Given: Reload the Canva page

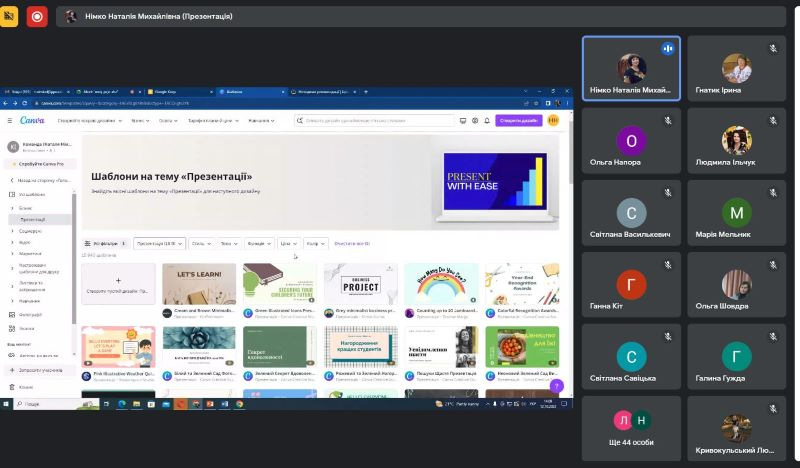Looking at the screenshot, I should 24,103.
